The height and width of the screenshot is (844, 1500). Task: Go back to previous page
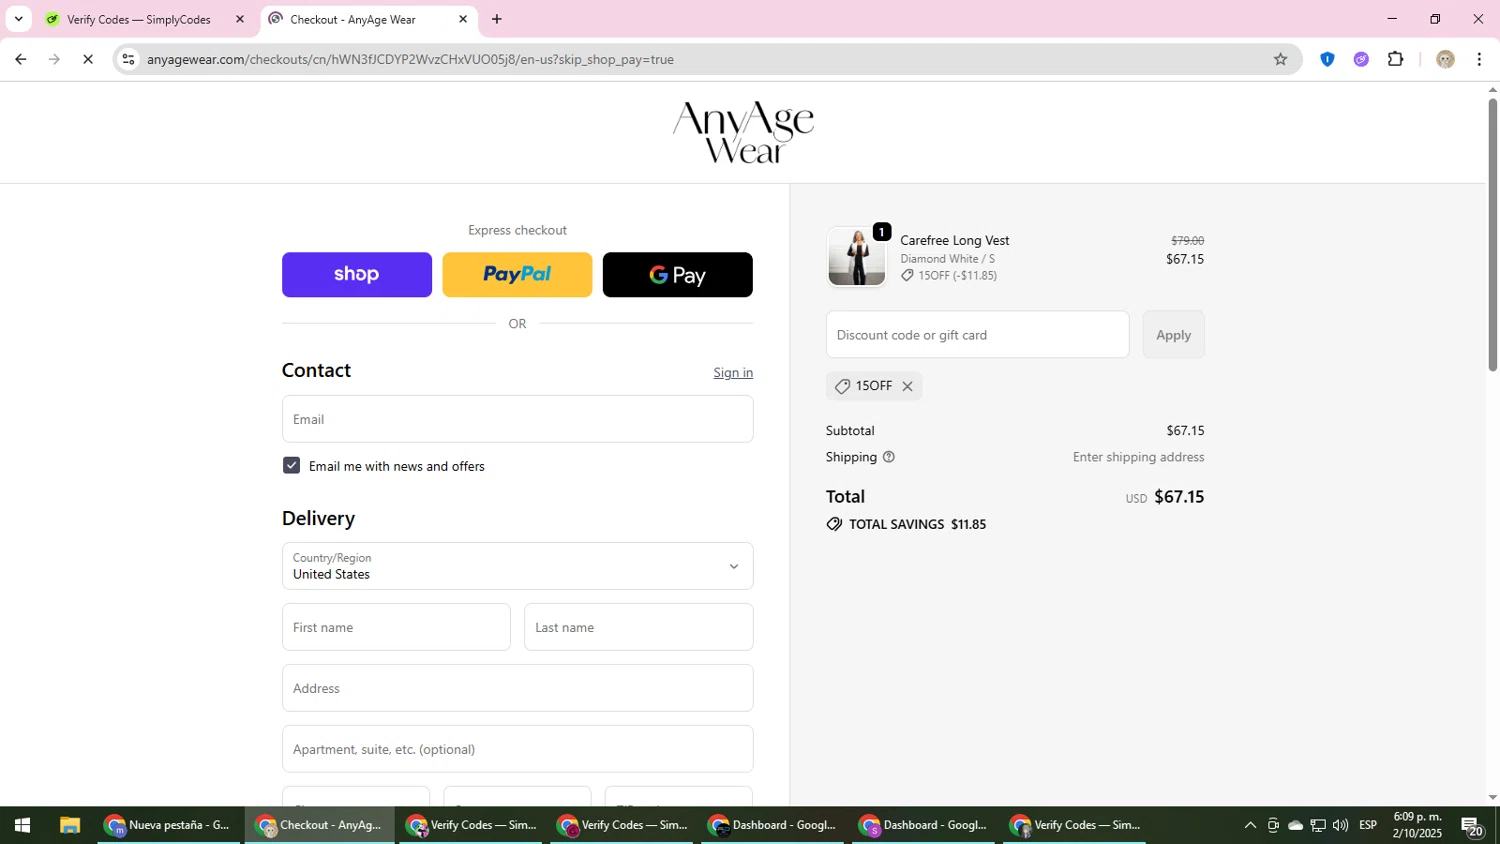point(20,59)
